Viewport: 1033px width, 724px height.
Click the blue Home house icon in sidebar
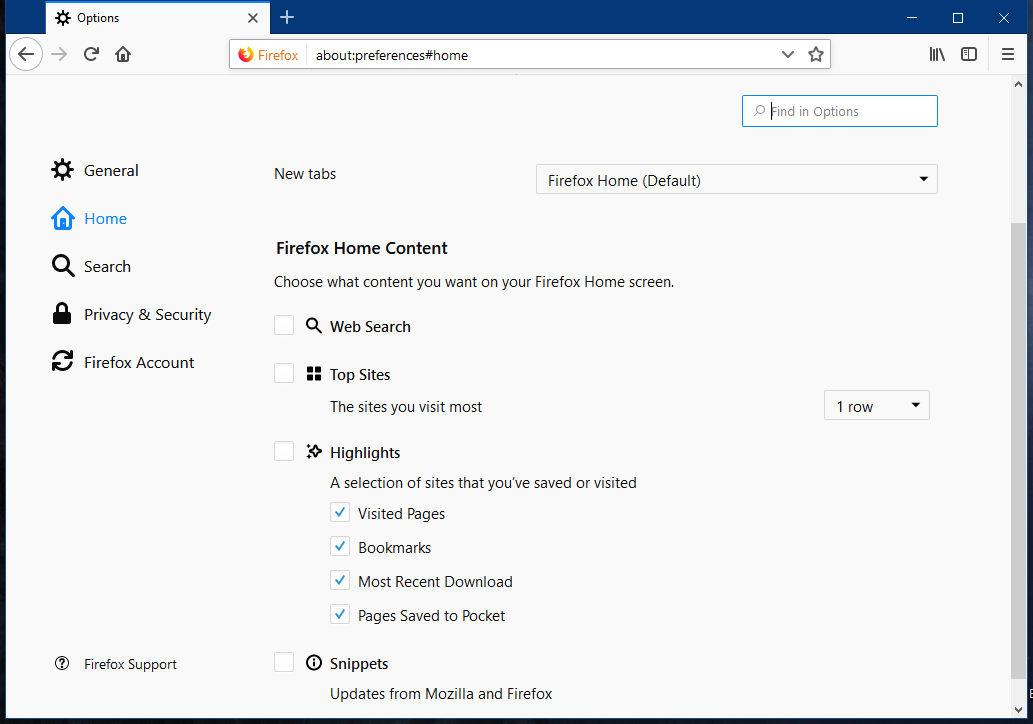(63, 218)
